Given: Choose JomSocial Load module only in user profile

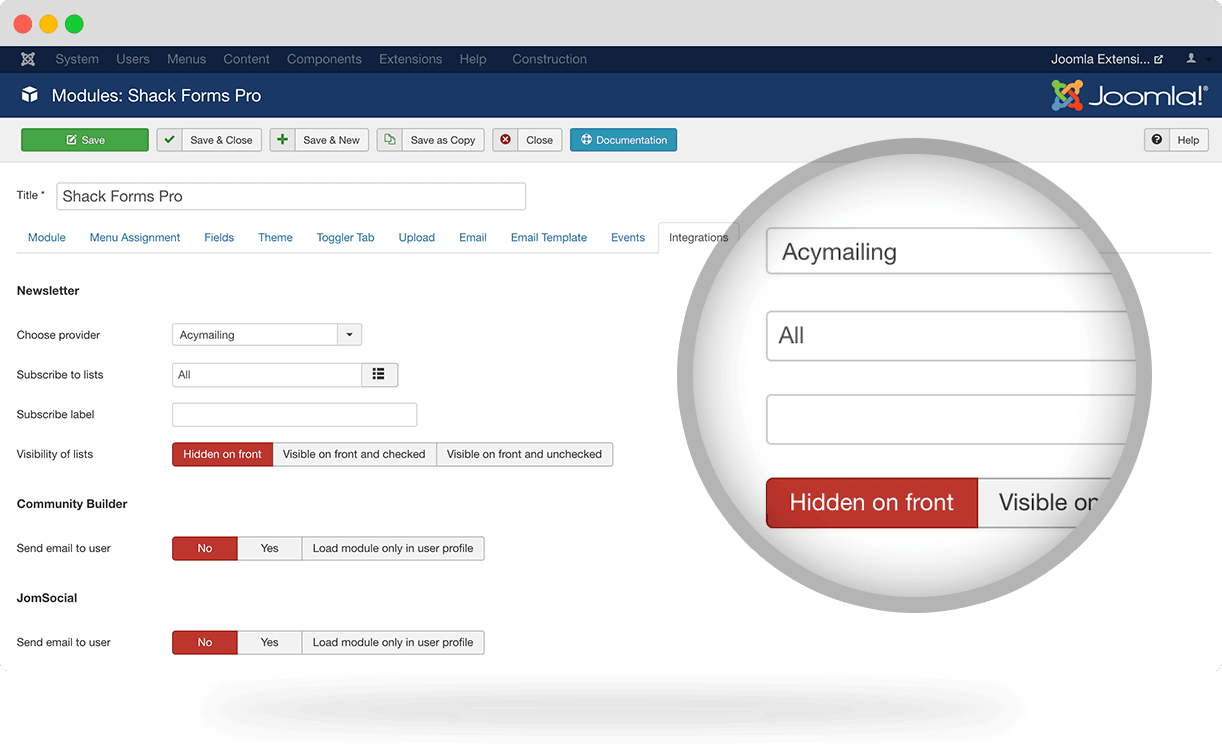Looking at the screenshot, I should point(393,642).
